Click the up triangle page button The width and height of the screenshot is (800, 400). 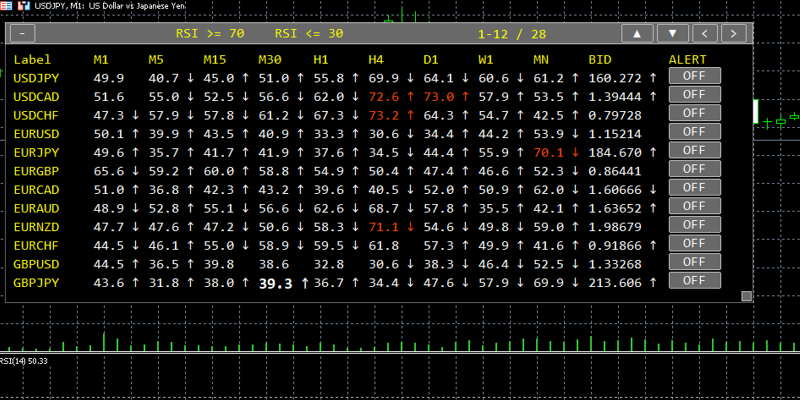click(637, 34)
